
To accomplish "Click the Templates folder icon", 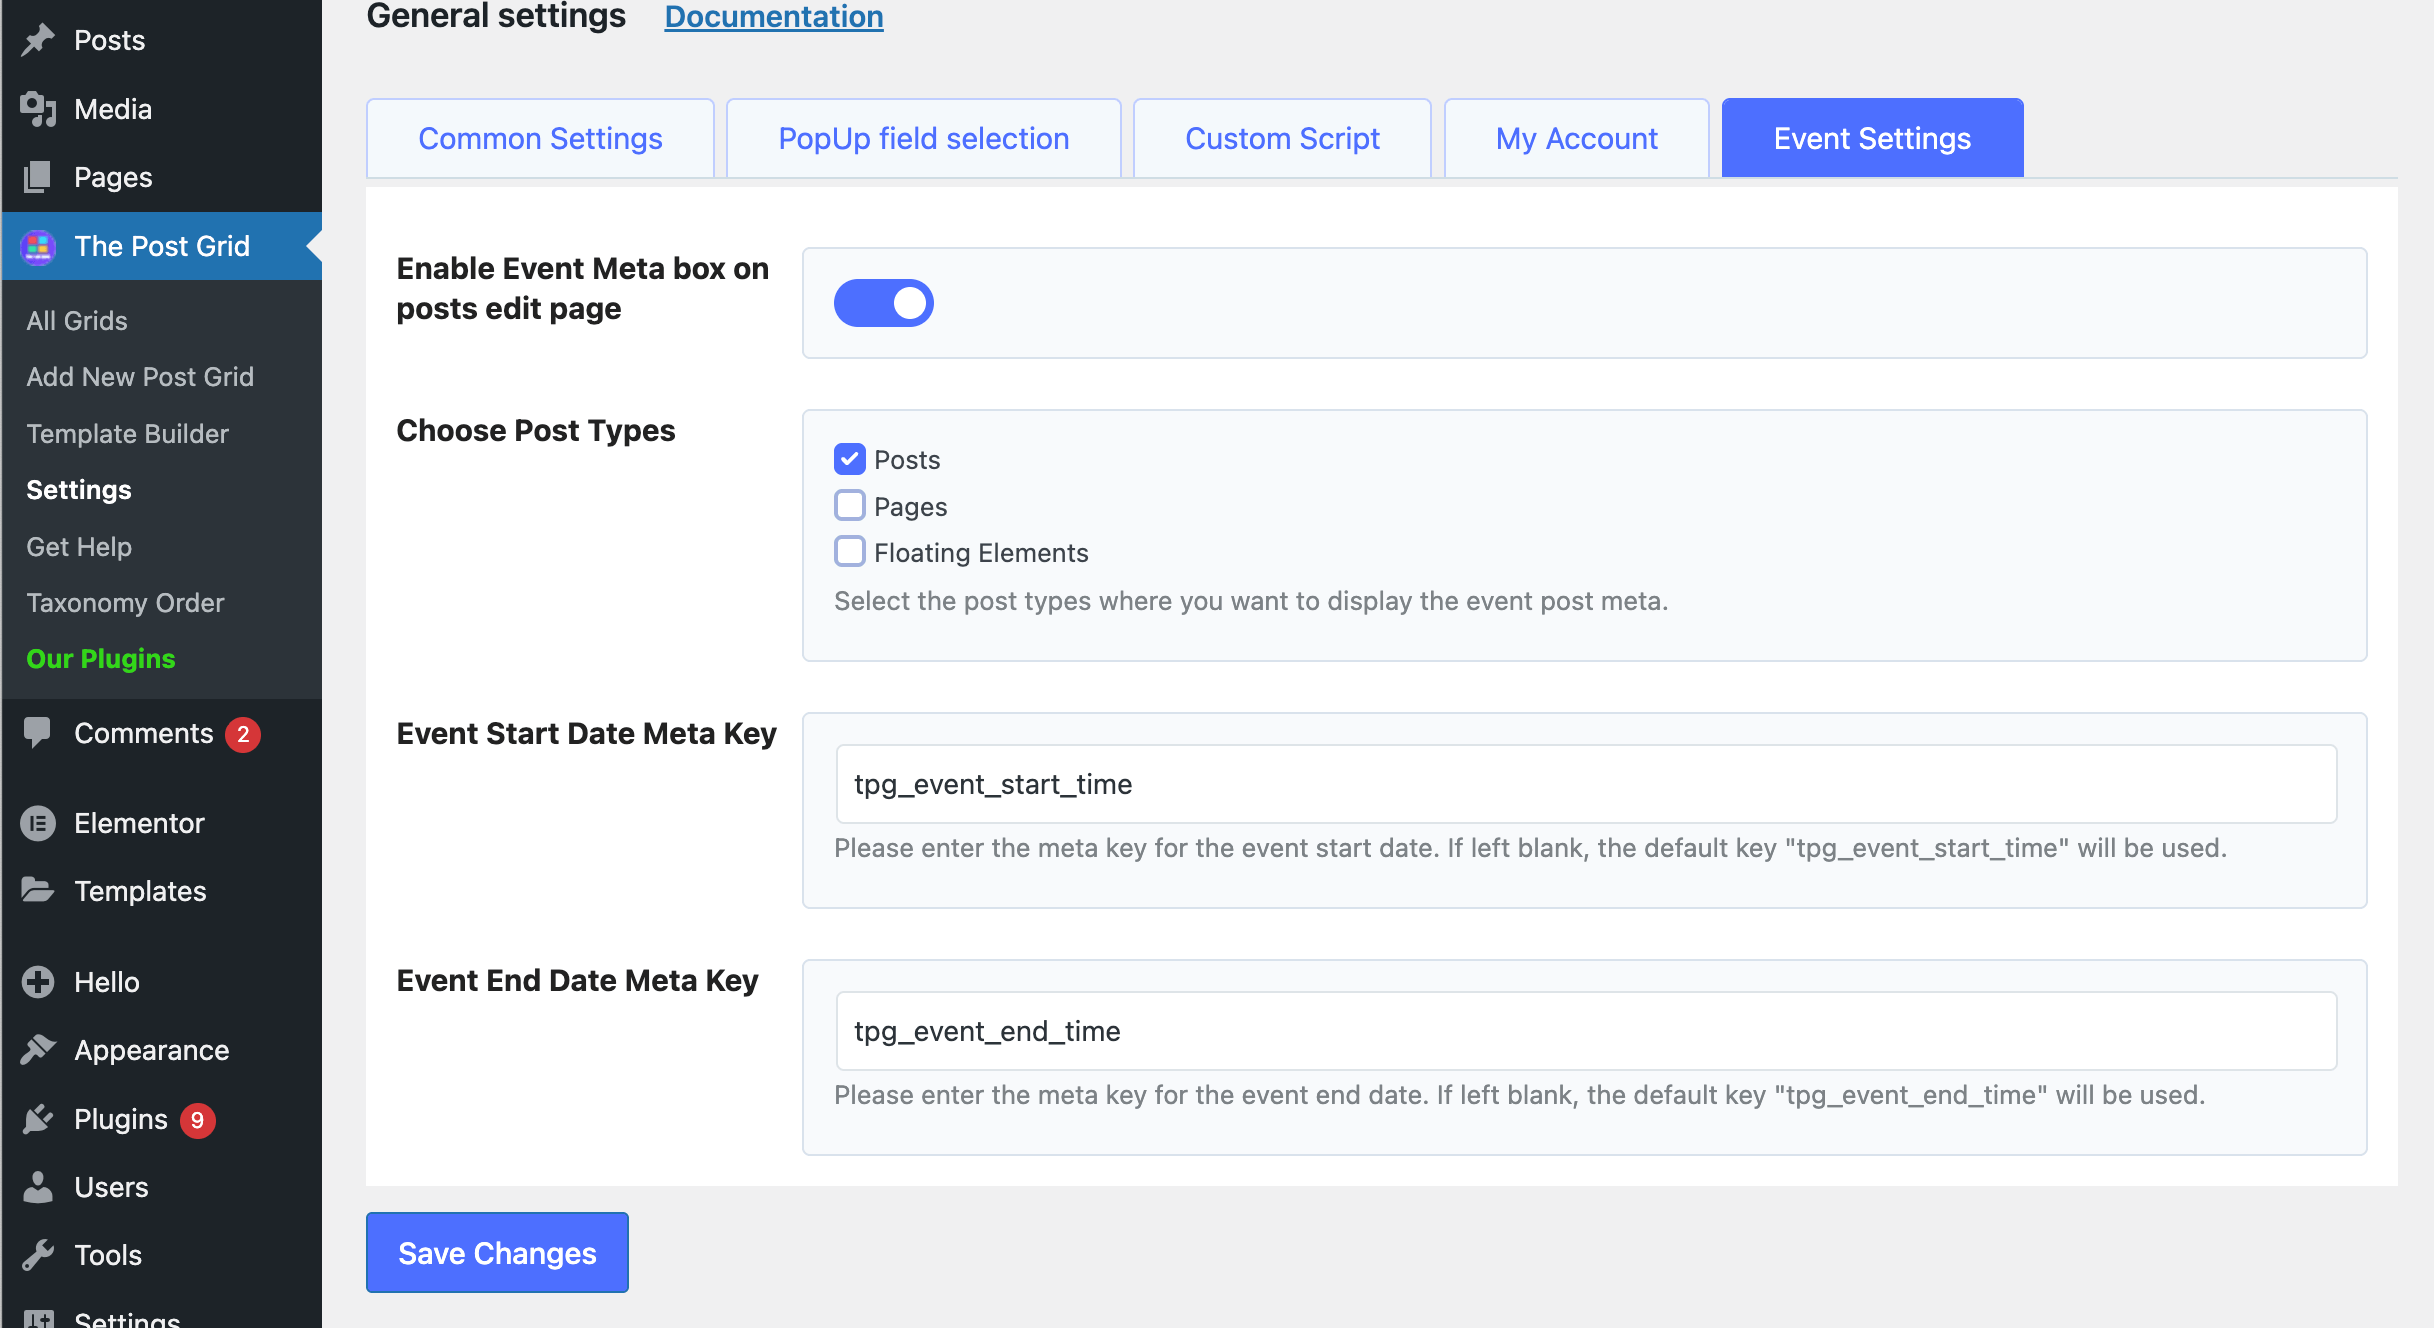I will (x=38, y=890).
